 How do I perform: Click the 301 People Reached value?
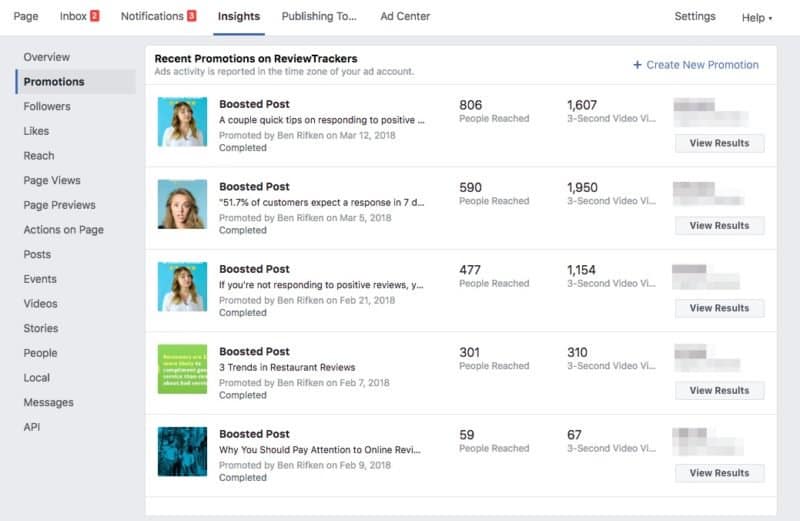tap(469, 353)
